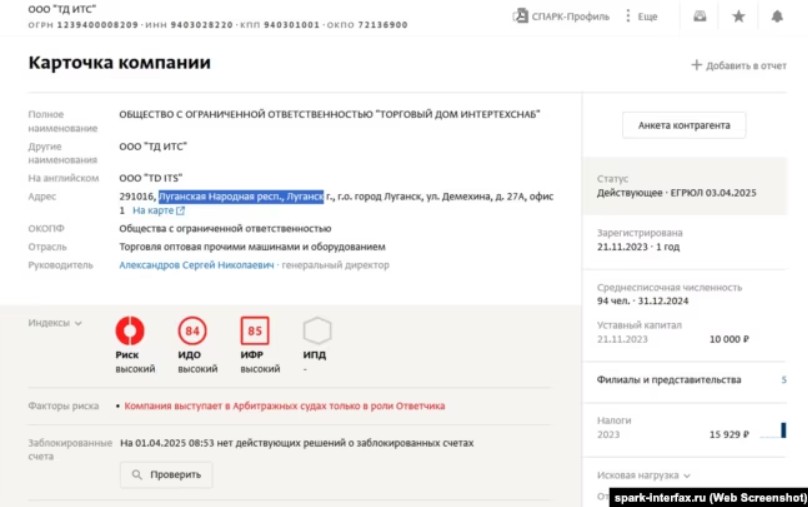This screenshot has width=808, height=507.
Task: Click the ИДО index circle showing 84
Action: point(192,331)
